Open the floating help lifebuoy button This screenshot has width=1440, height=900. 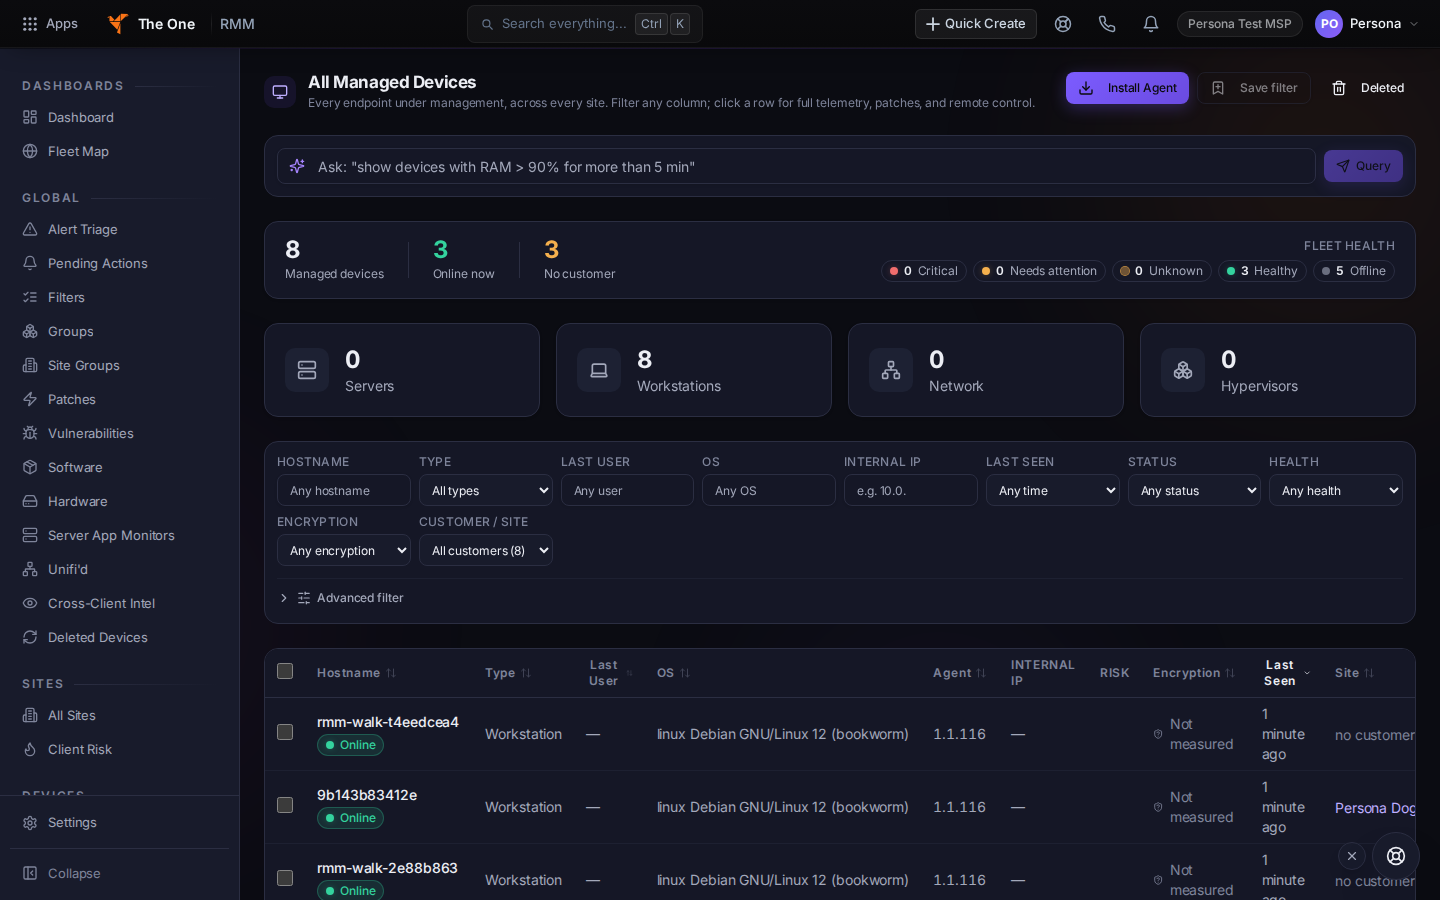[1396, 856]
